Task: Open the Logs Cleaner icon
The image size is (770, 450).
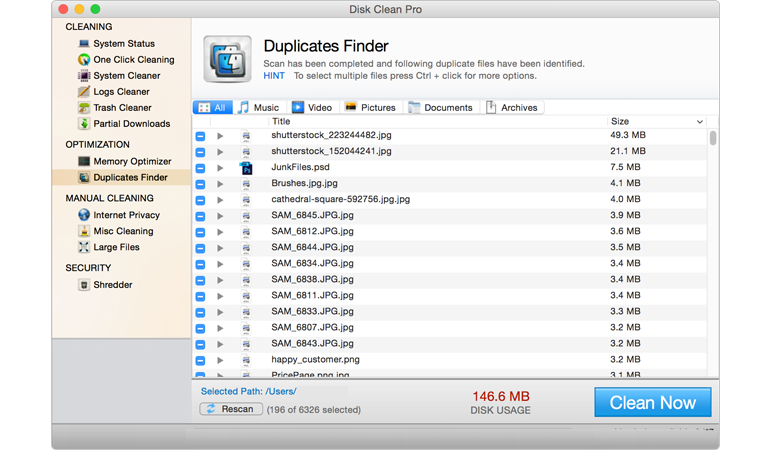Action: click(x=84, y=92)
